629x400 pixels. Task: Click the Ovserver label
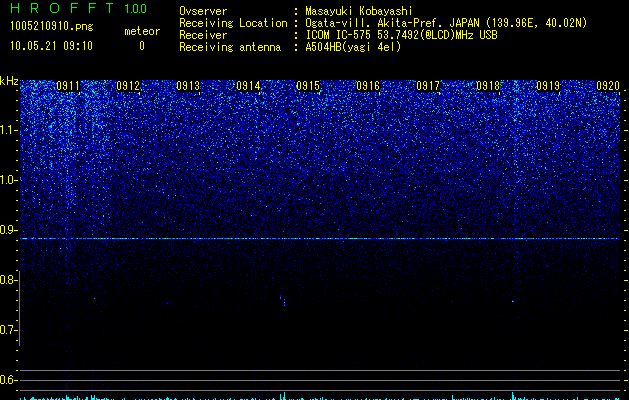[203, 11]
